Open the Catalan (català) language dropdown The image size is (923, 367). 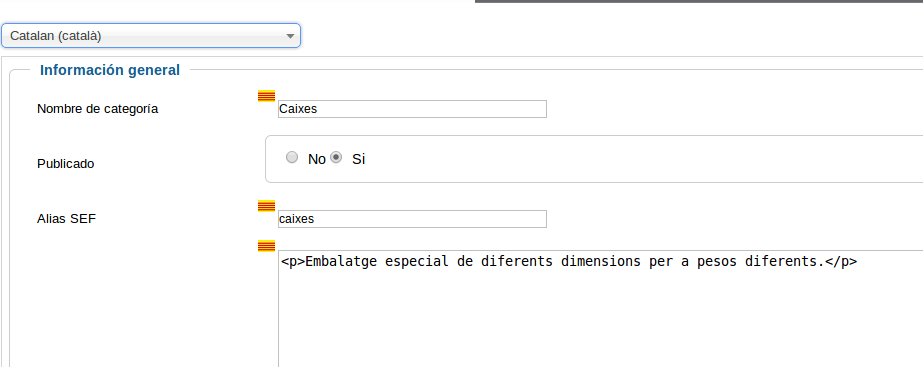click(151, 36)
